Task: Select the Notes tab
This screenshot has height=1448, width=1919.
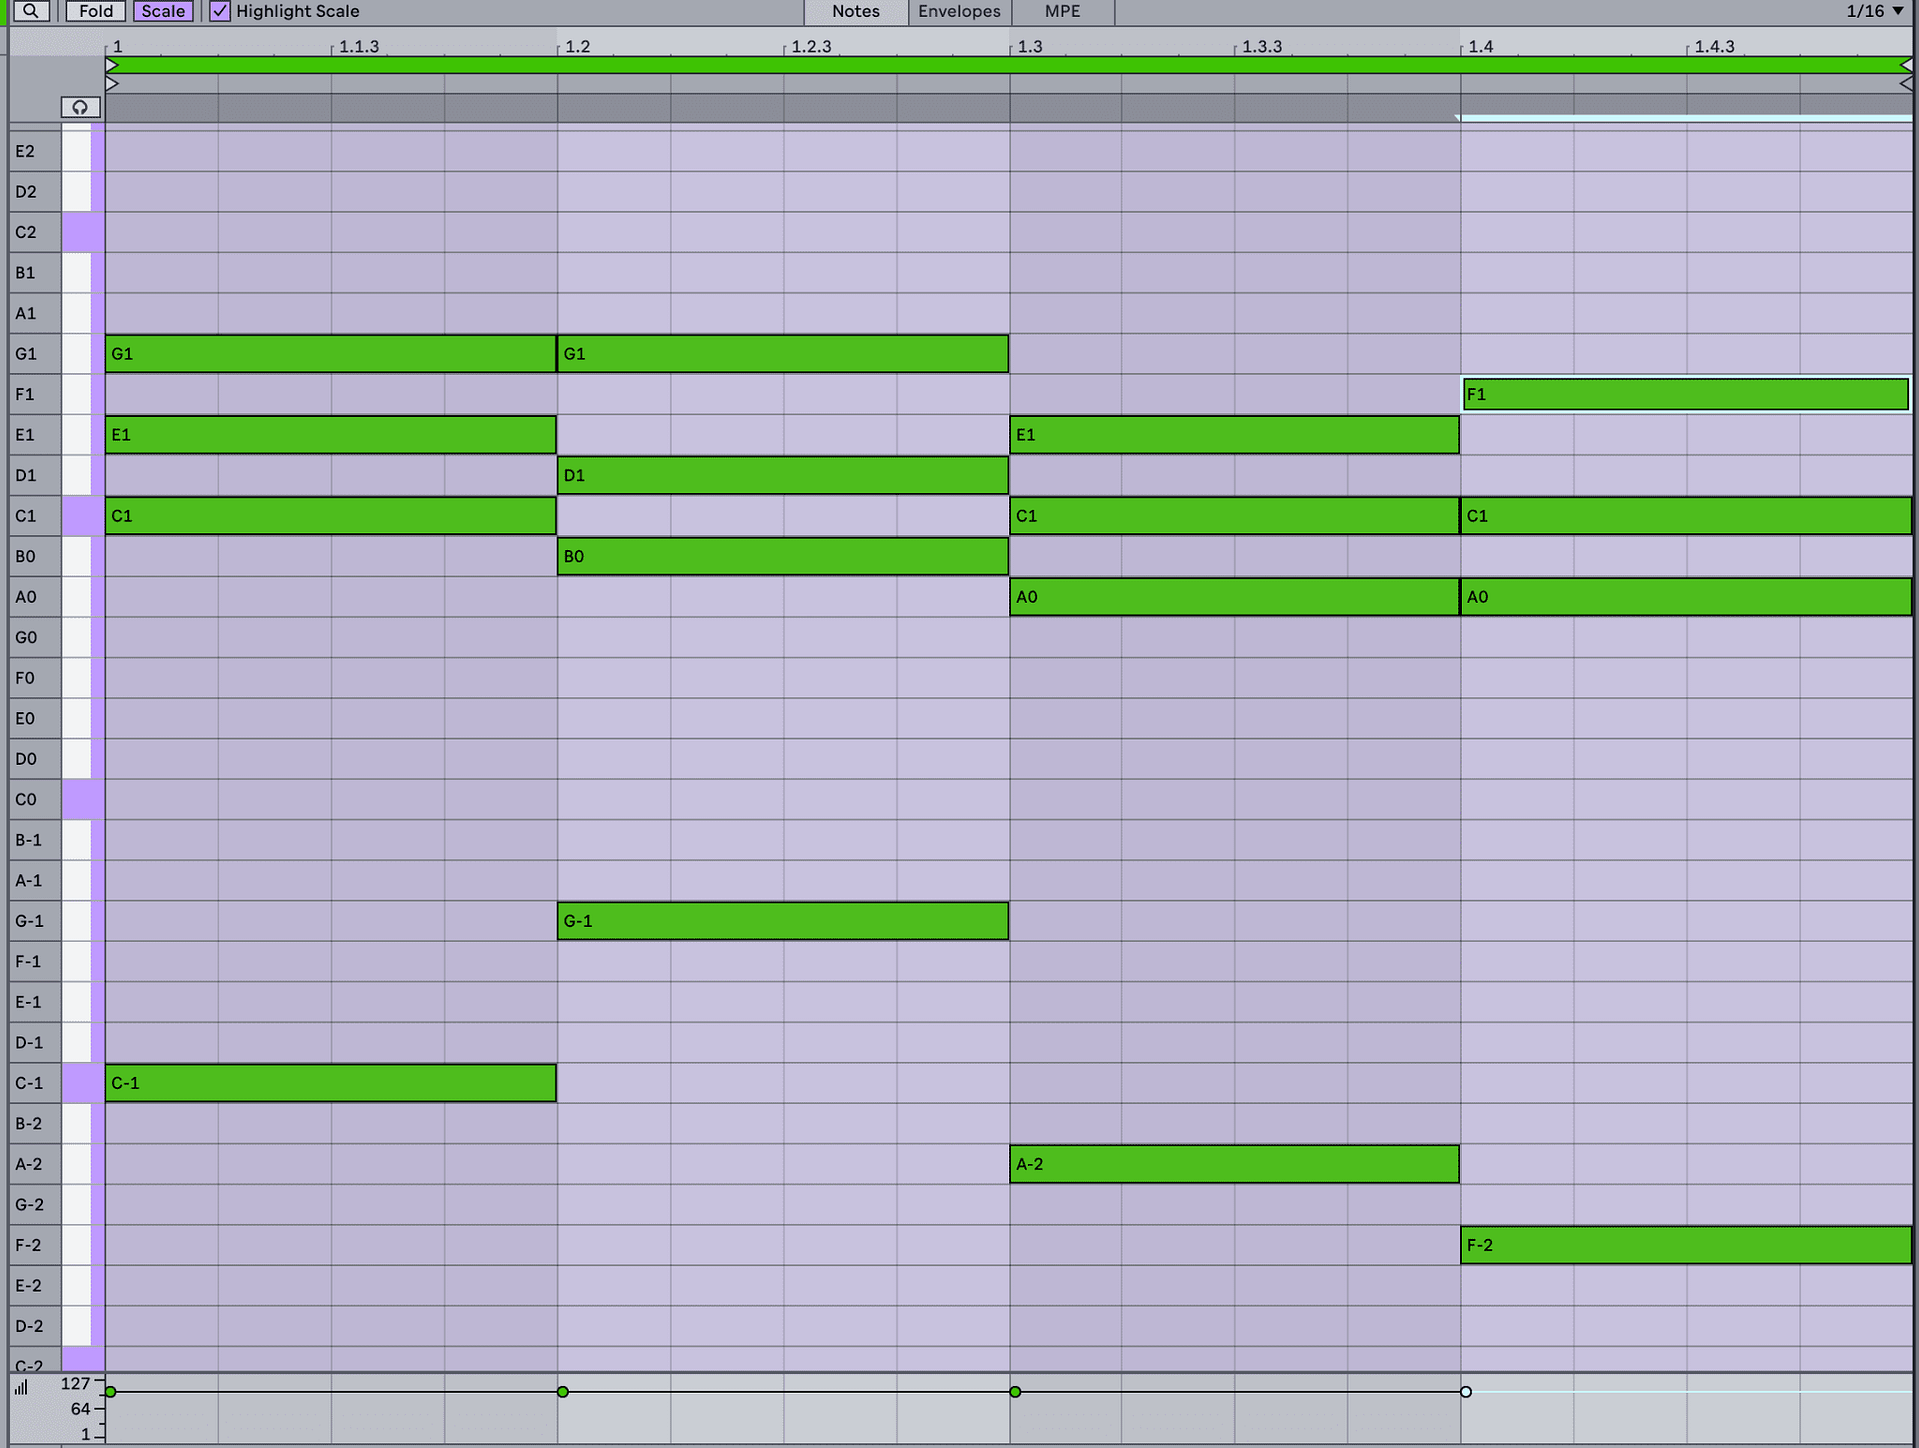Action: pyautogui.click(x=854, y=11)
